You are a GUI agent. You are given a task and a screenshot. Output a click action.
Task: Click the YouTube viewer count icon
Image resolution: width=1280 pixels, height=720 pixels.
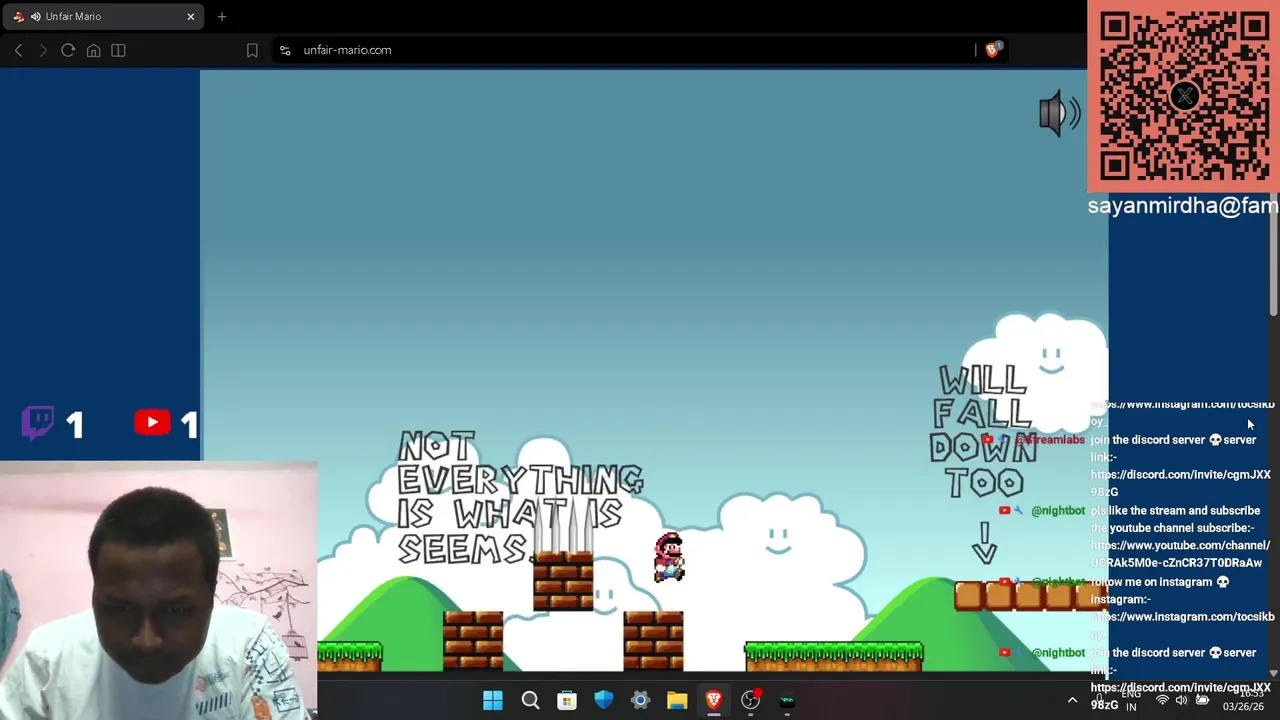click(x=152, y=422)
